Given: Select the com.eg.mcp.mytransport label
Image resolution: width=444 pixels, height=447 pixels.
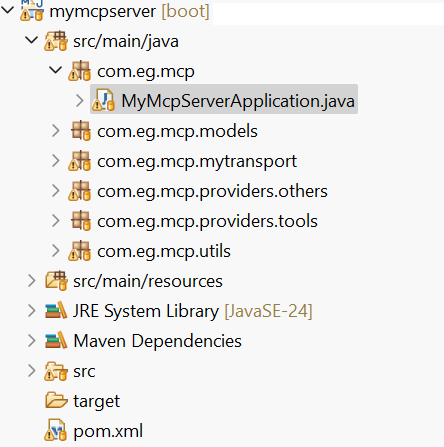Looking at the screenshot, I should click(x=197, y=162).
